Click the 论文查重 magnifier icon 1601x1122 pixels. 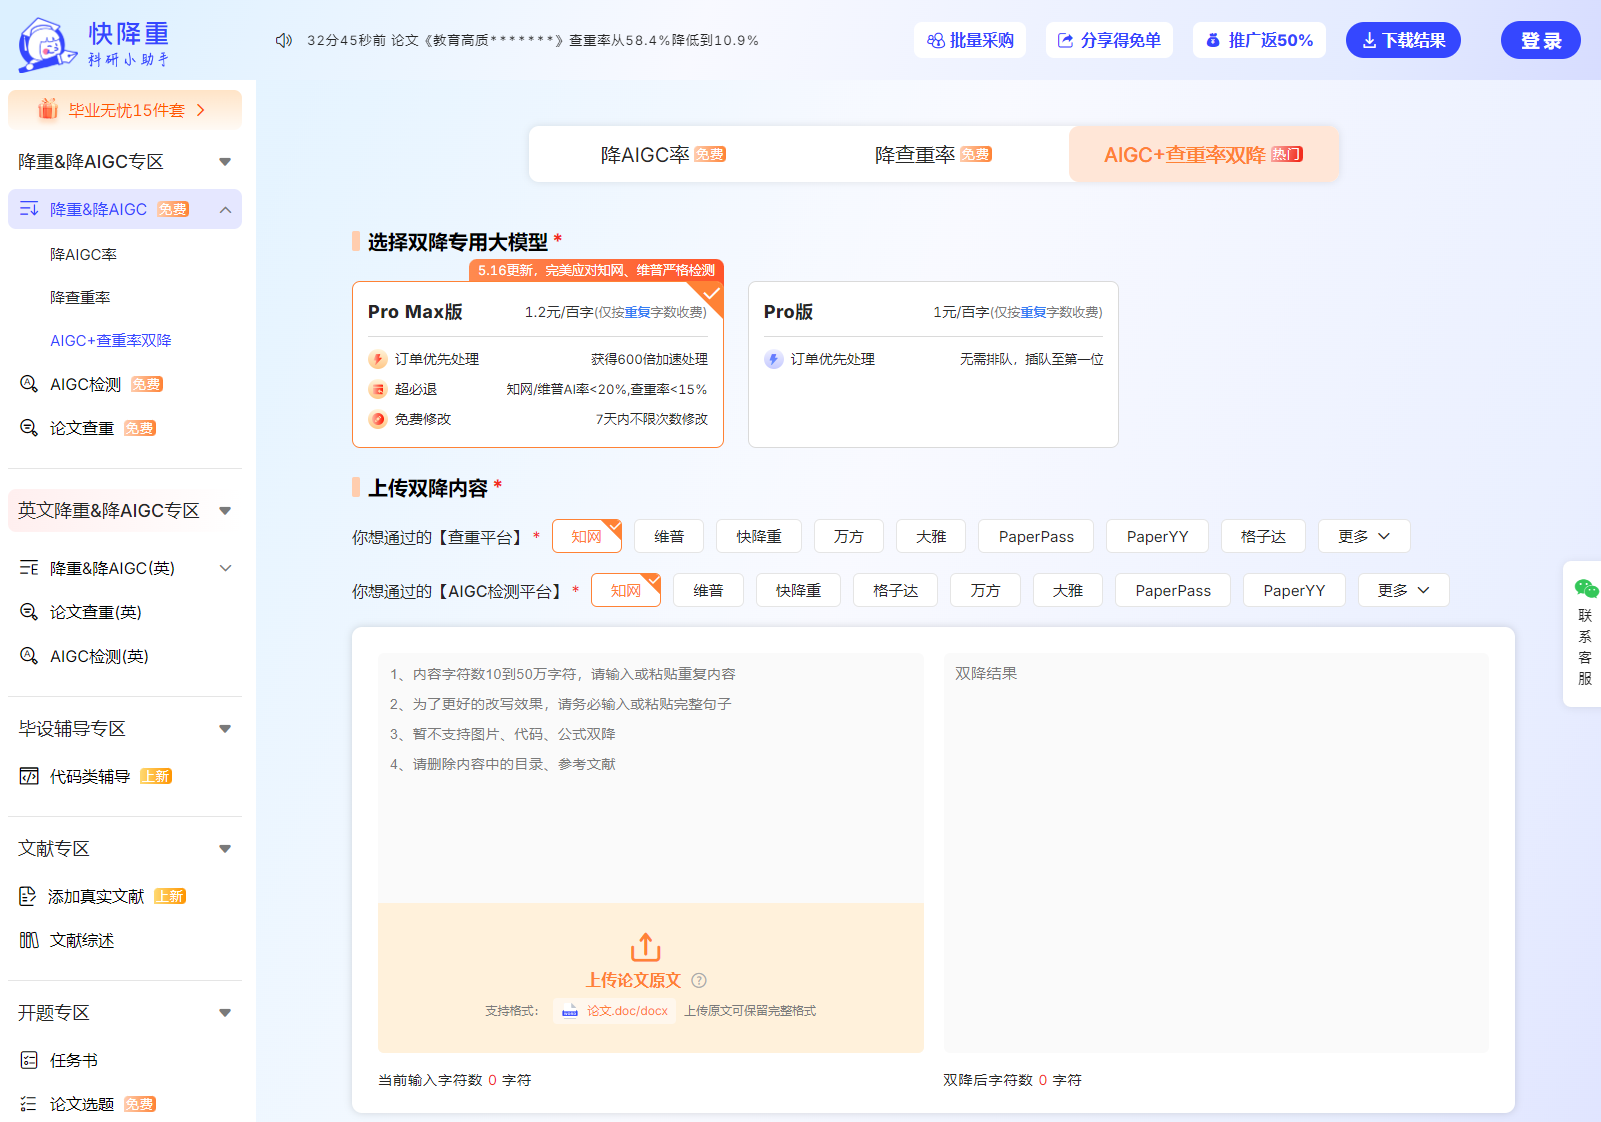29,428
